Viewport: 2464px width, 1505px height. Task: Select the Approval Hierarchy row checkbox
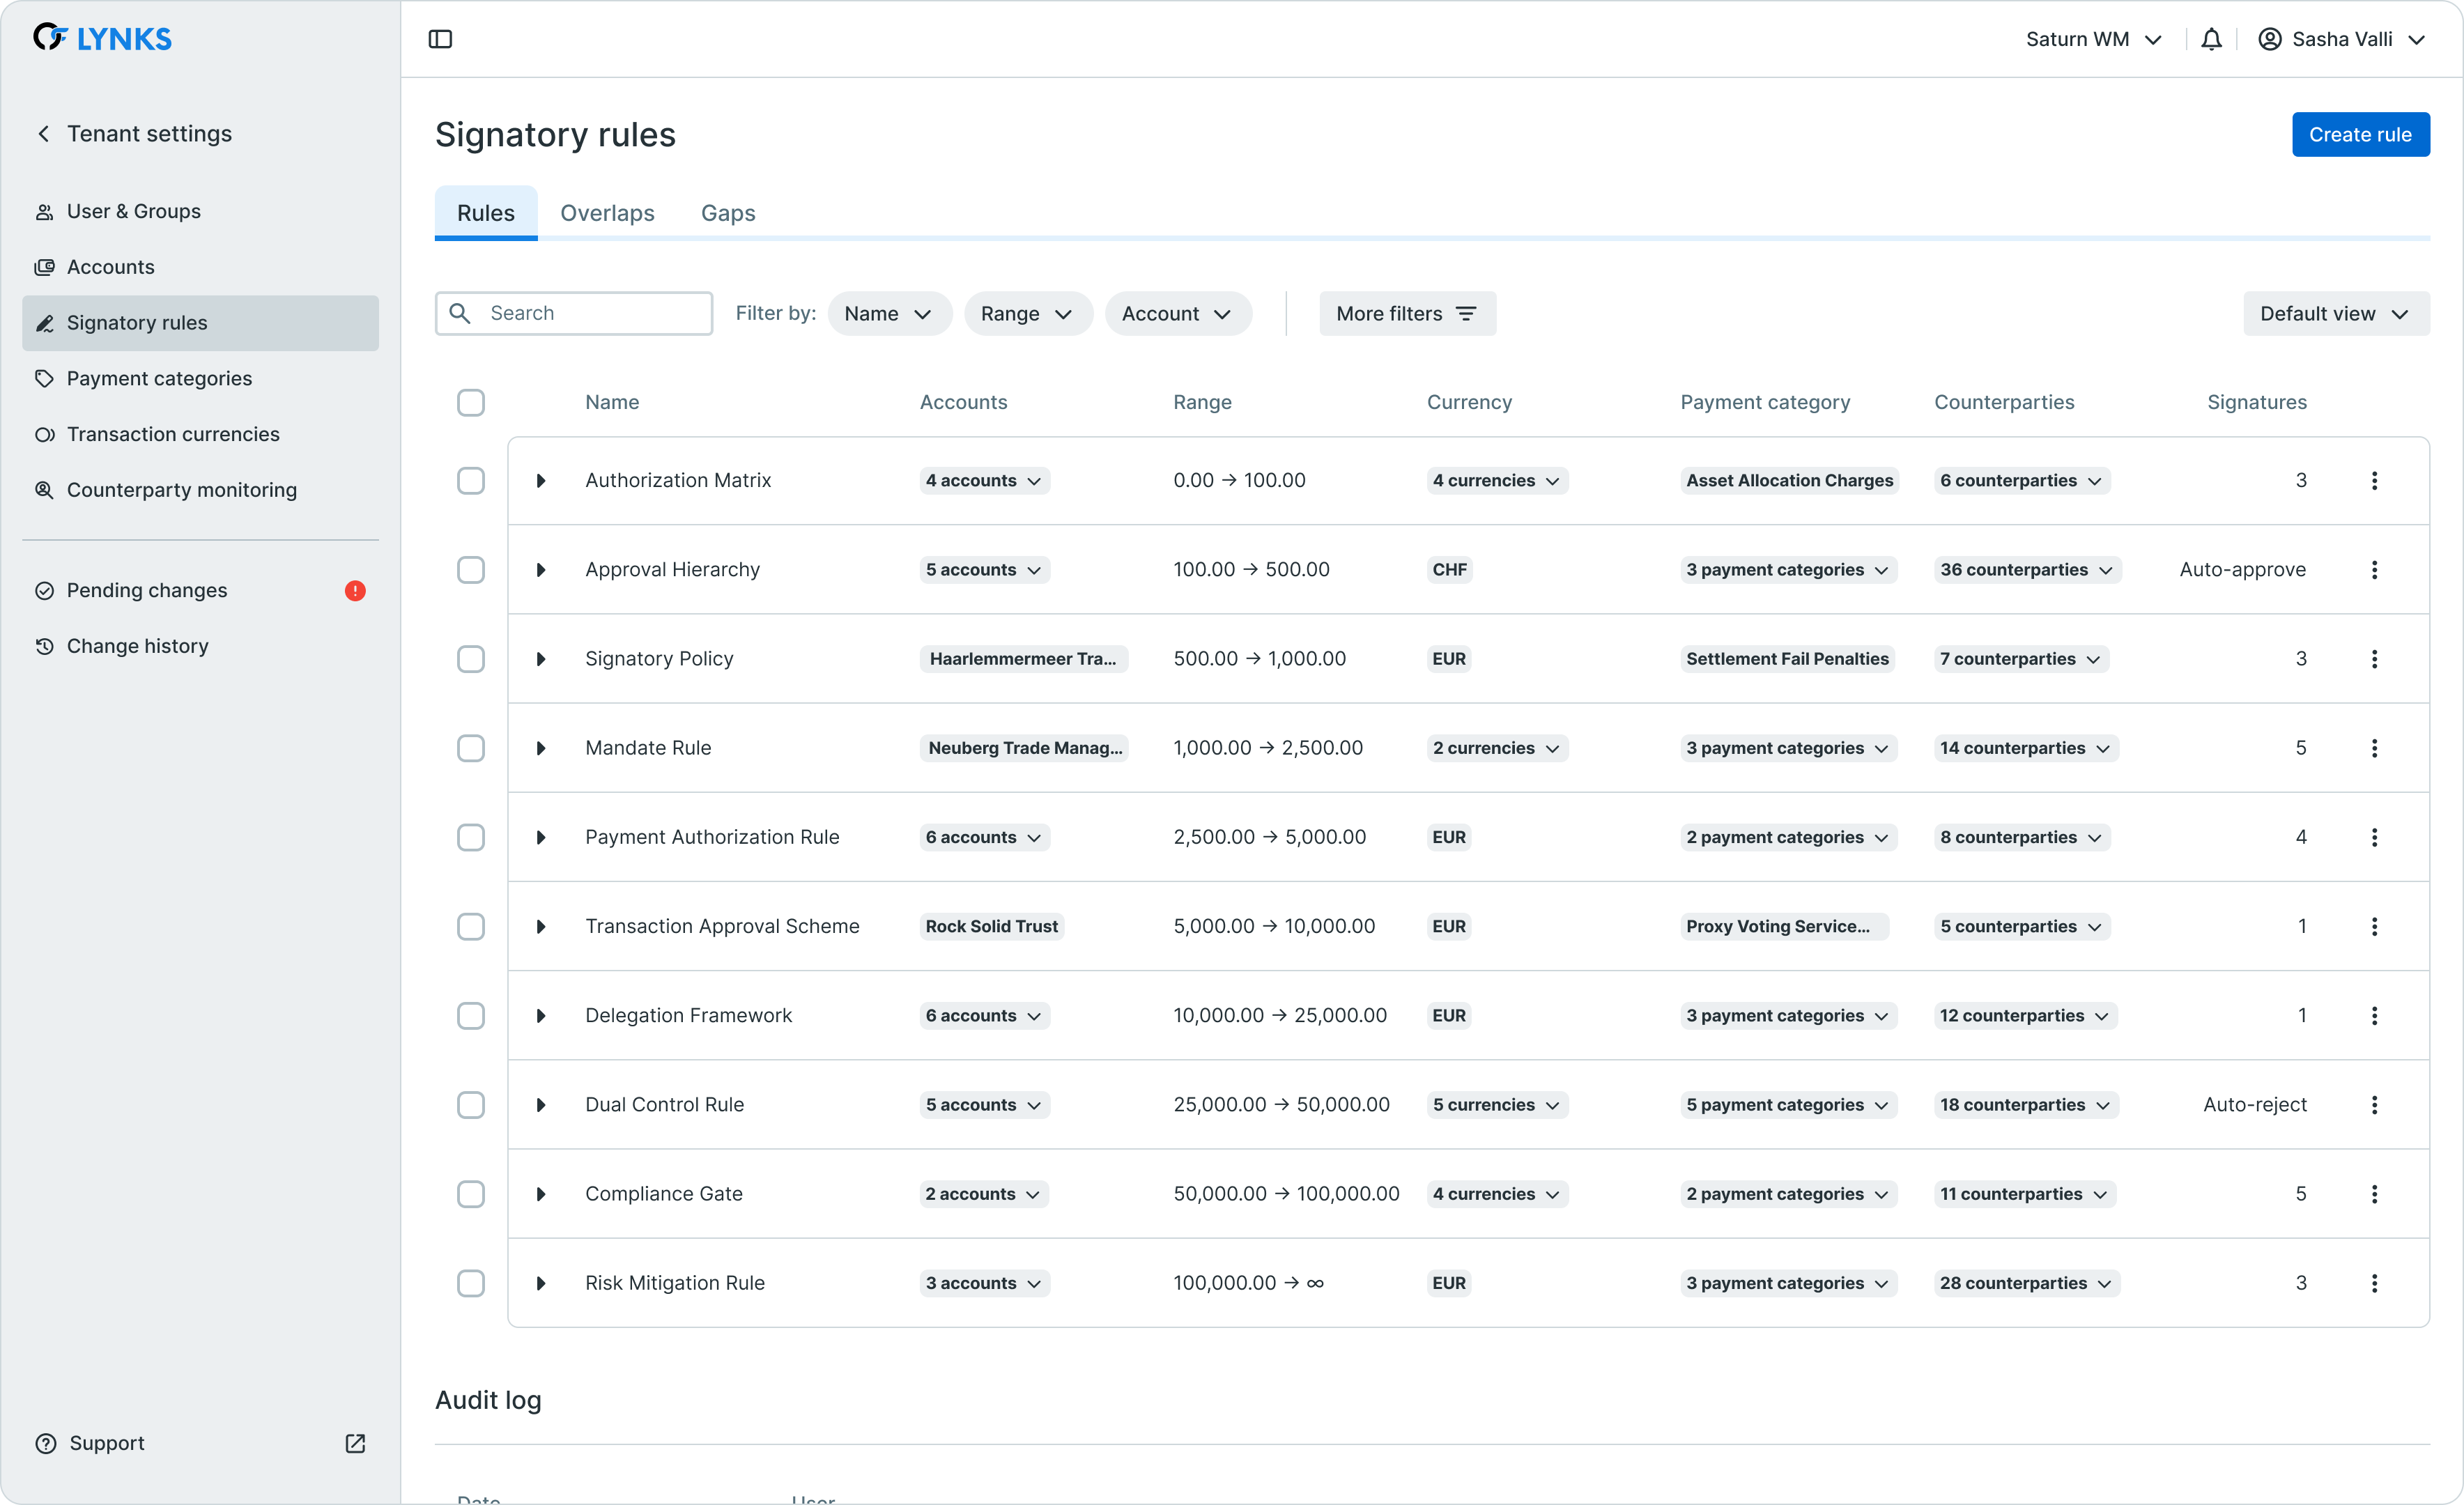coord(471,570)
